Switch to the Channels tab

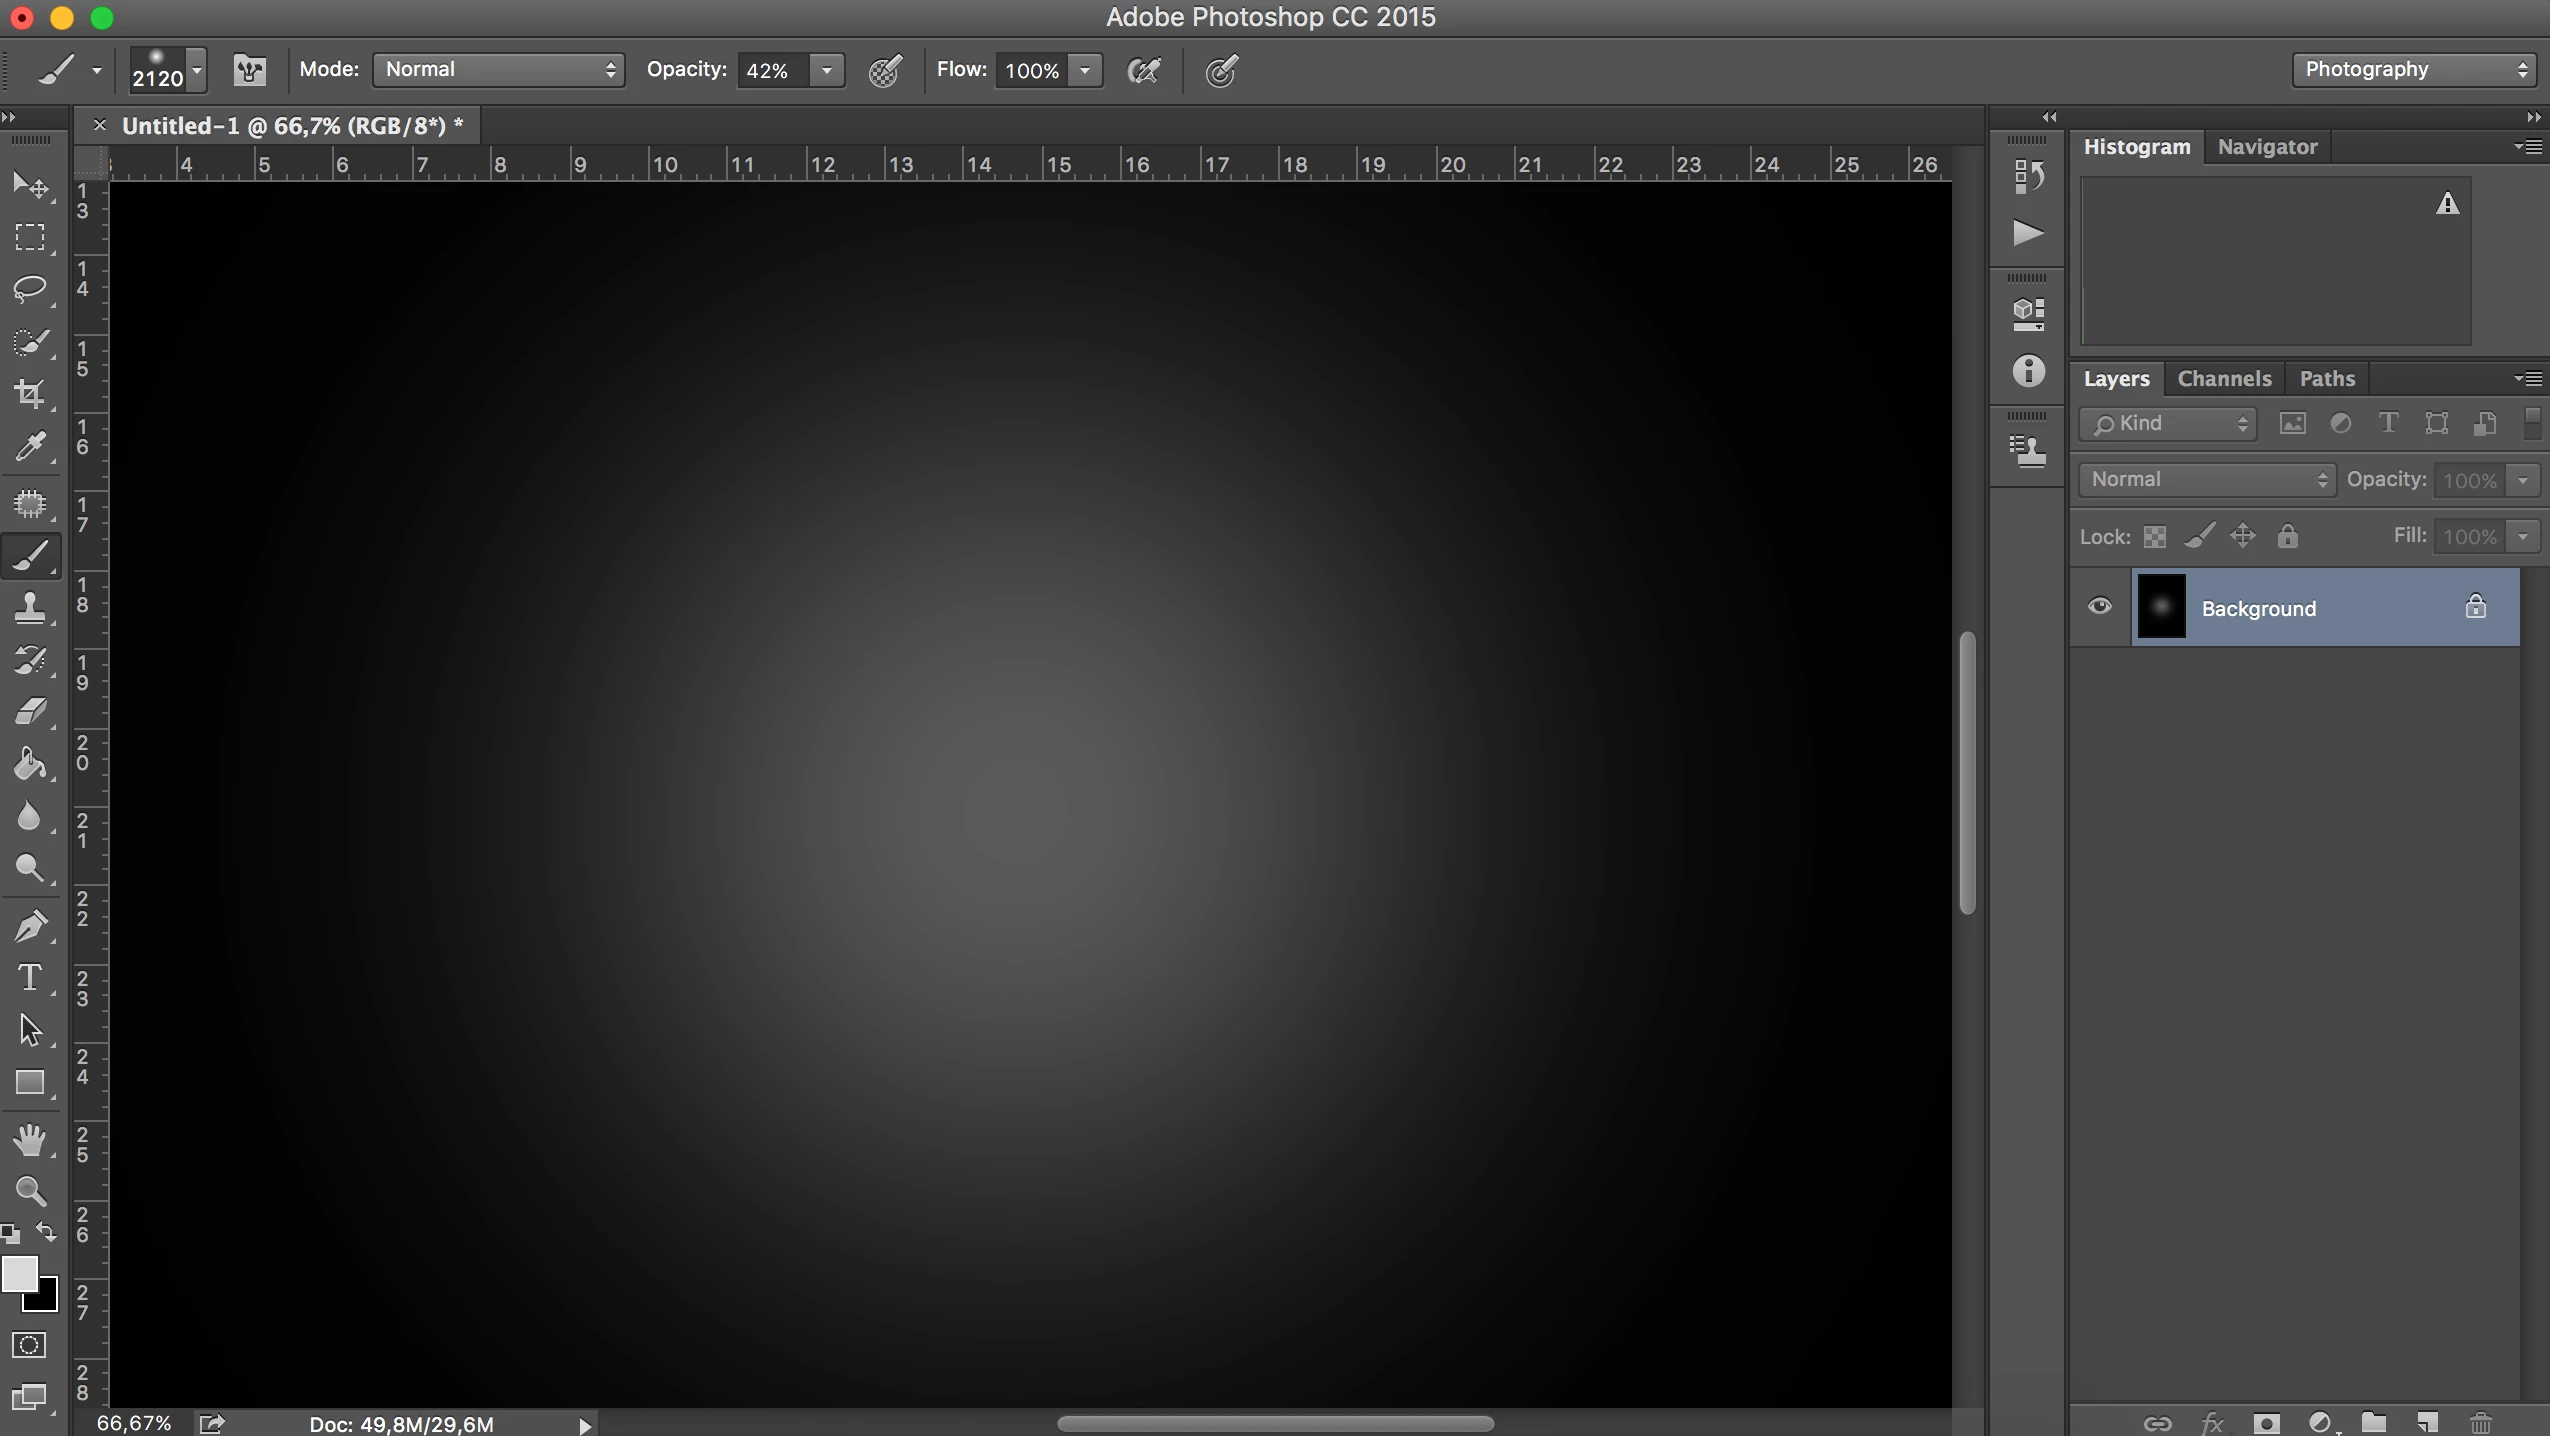coord(2224,379)
